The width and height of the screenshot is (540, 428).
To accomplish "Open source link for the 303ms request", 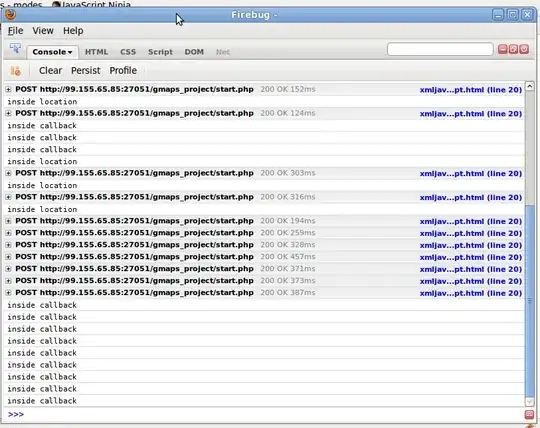I will (471, 174).
